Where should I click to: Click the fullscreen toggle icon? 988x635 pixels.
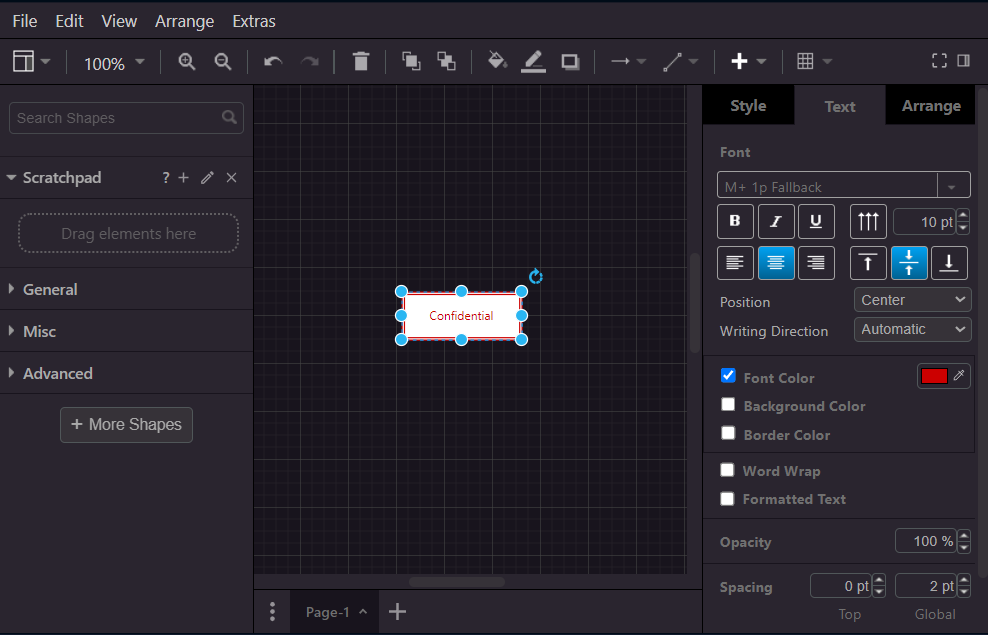pyautogui.click(x=939, y=60)
